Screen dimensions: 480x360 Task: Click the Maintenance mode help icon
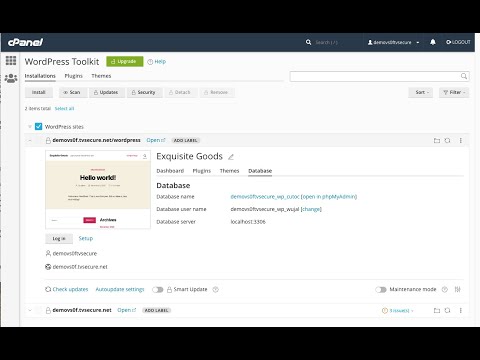[x=445, y=289]
